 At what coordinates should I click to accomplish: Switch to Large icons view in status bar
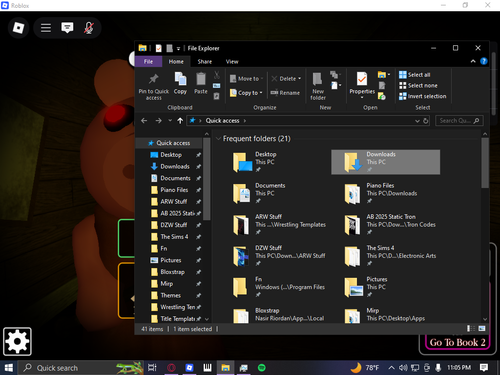482,329
